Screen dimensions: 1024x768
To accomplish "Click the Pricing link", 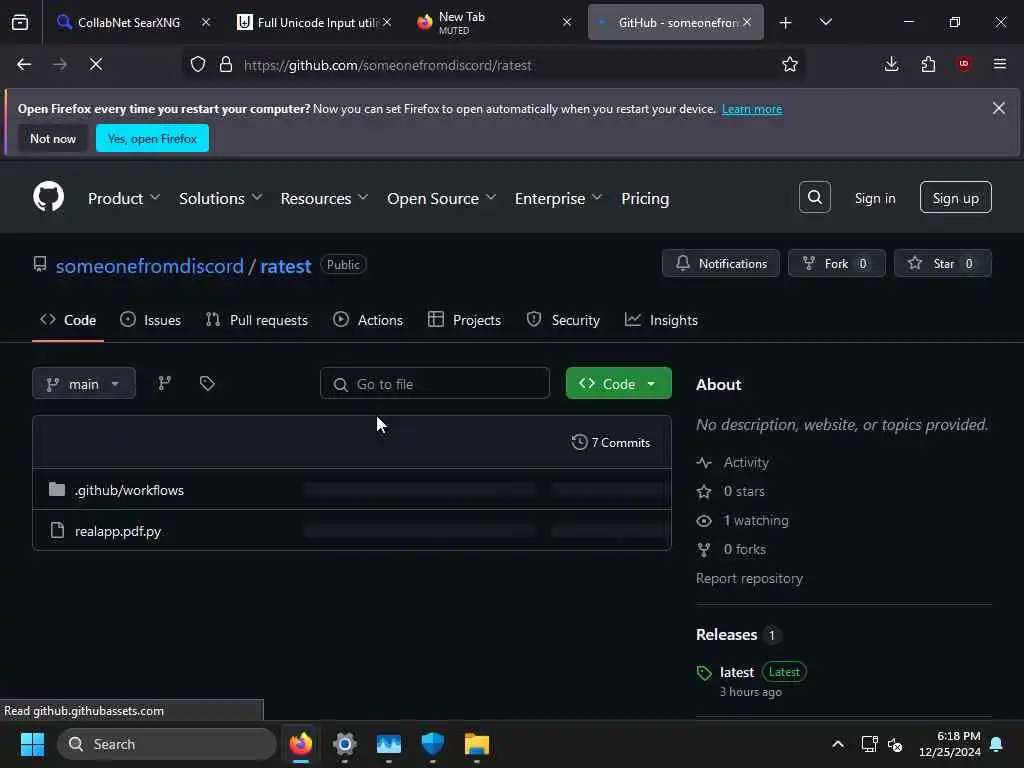I will click(645, 198).
